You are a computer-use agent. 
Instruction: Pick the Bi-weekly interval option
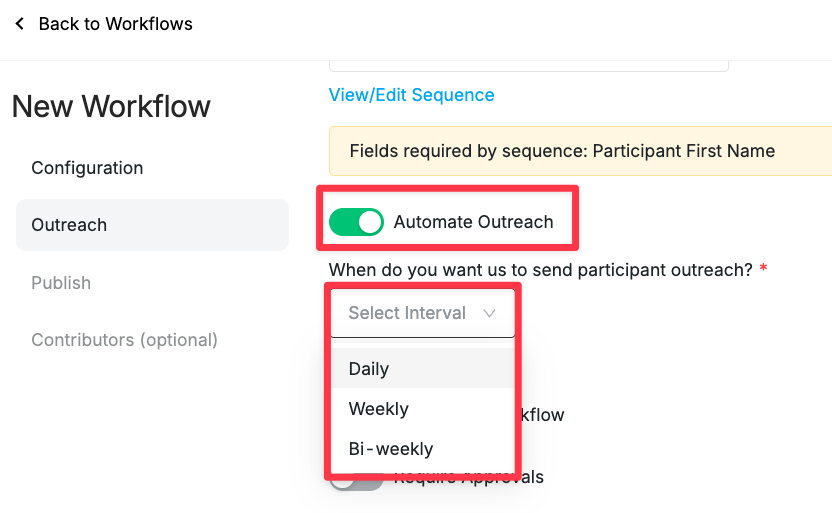tap(423, 449)
